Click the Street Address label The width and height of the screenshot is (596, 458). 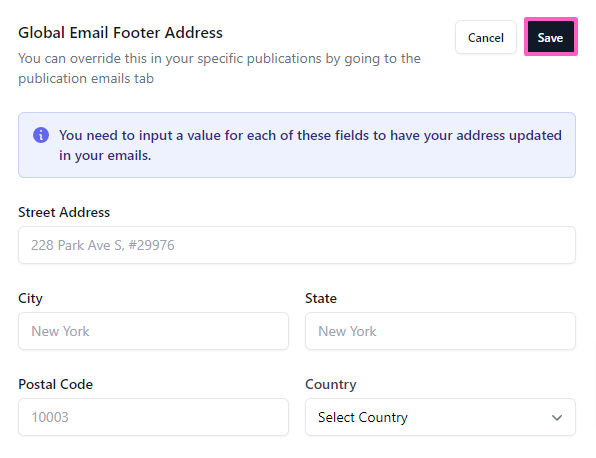pos(64,212)
